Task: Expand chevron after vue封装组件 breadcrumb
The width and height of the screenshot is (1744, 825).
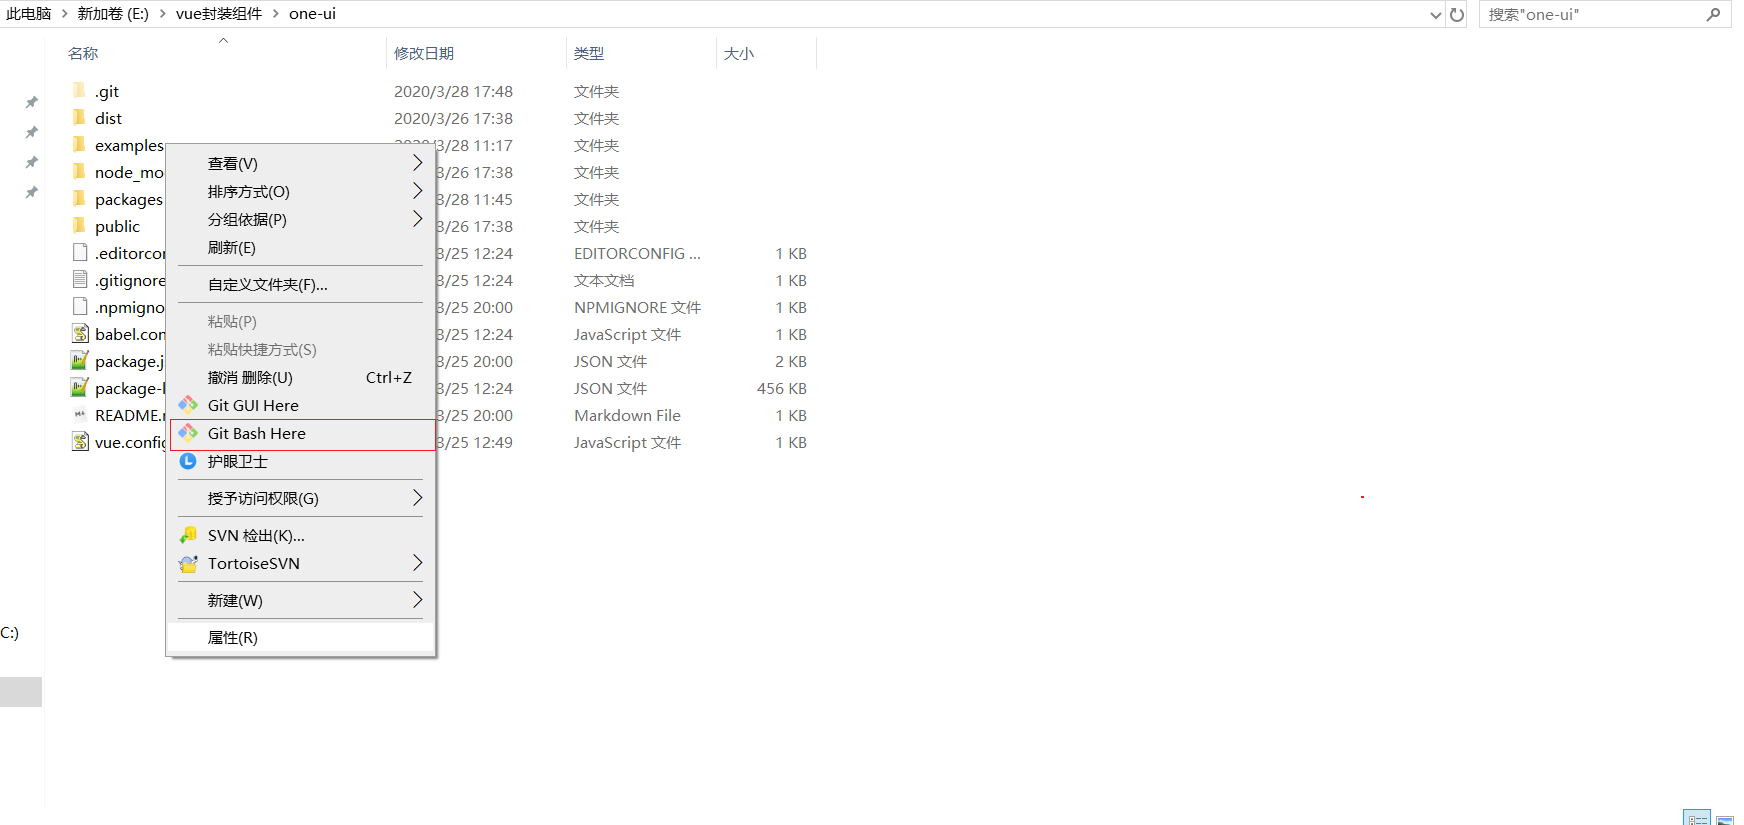Action: (x=275, y=14)
